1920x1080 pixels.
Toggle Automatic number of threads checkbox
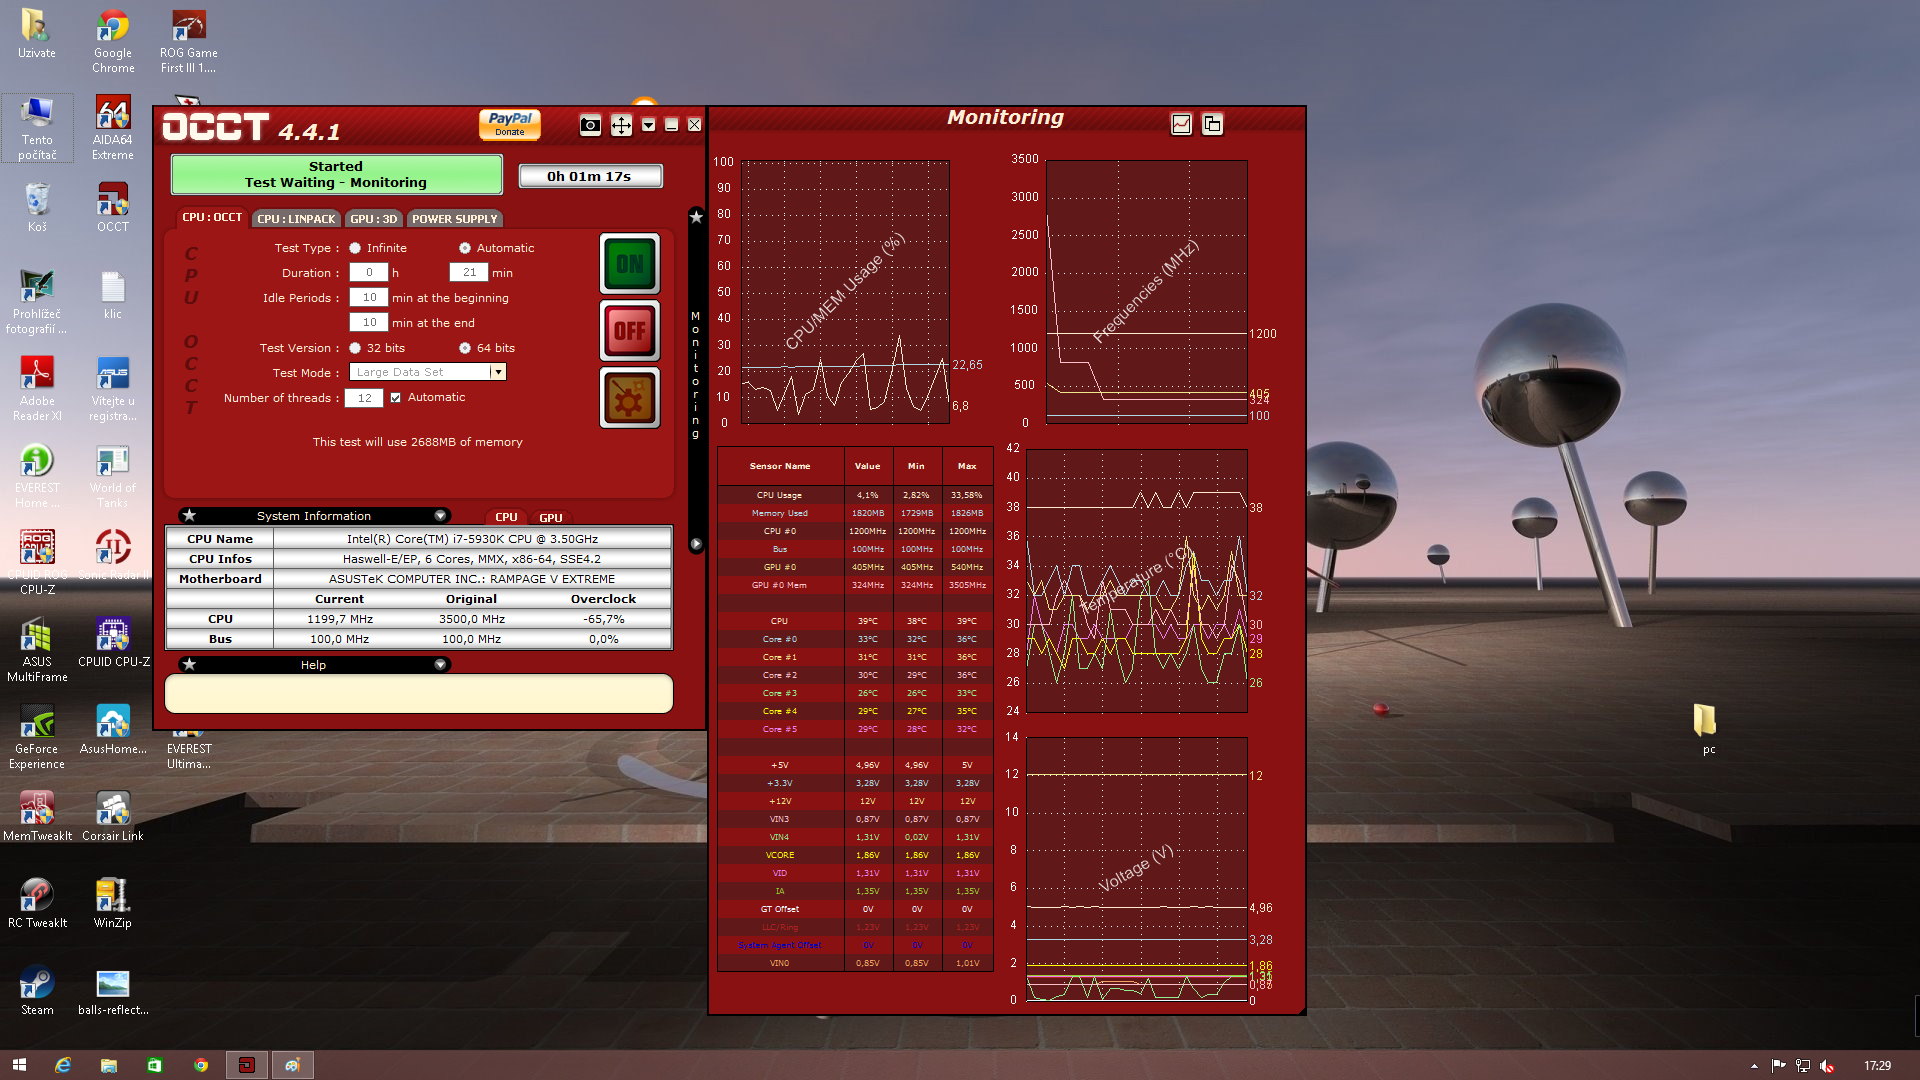(396, 398)
